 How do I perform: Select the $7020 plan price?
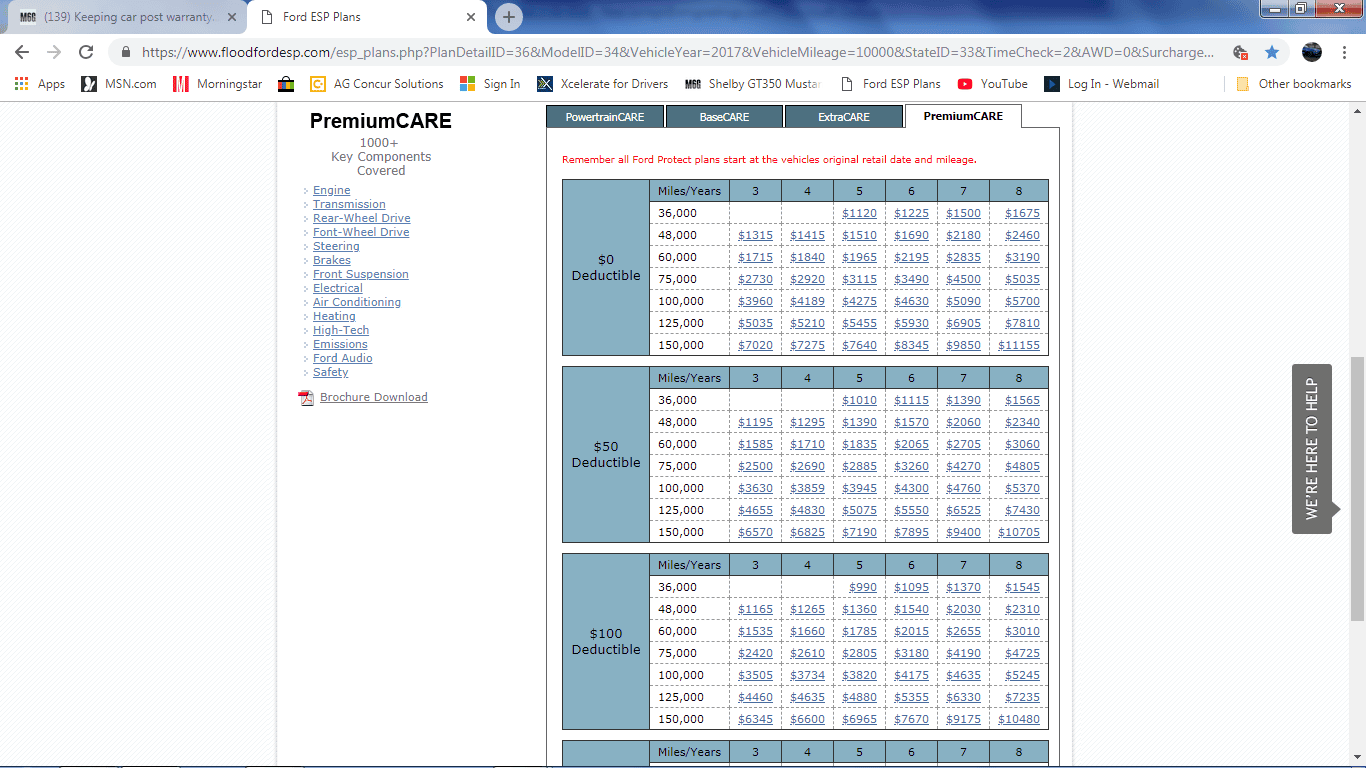(x=755, y=345)
